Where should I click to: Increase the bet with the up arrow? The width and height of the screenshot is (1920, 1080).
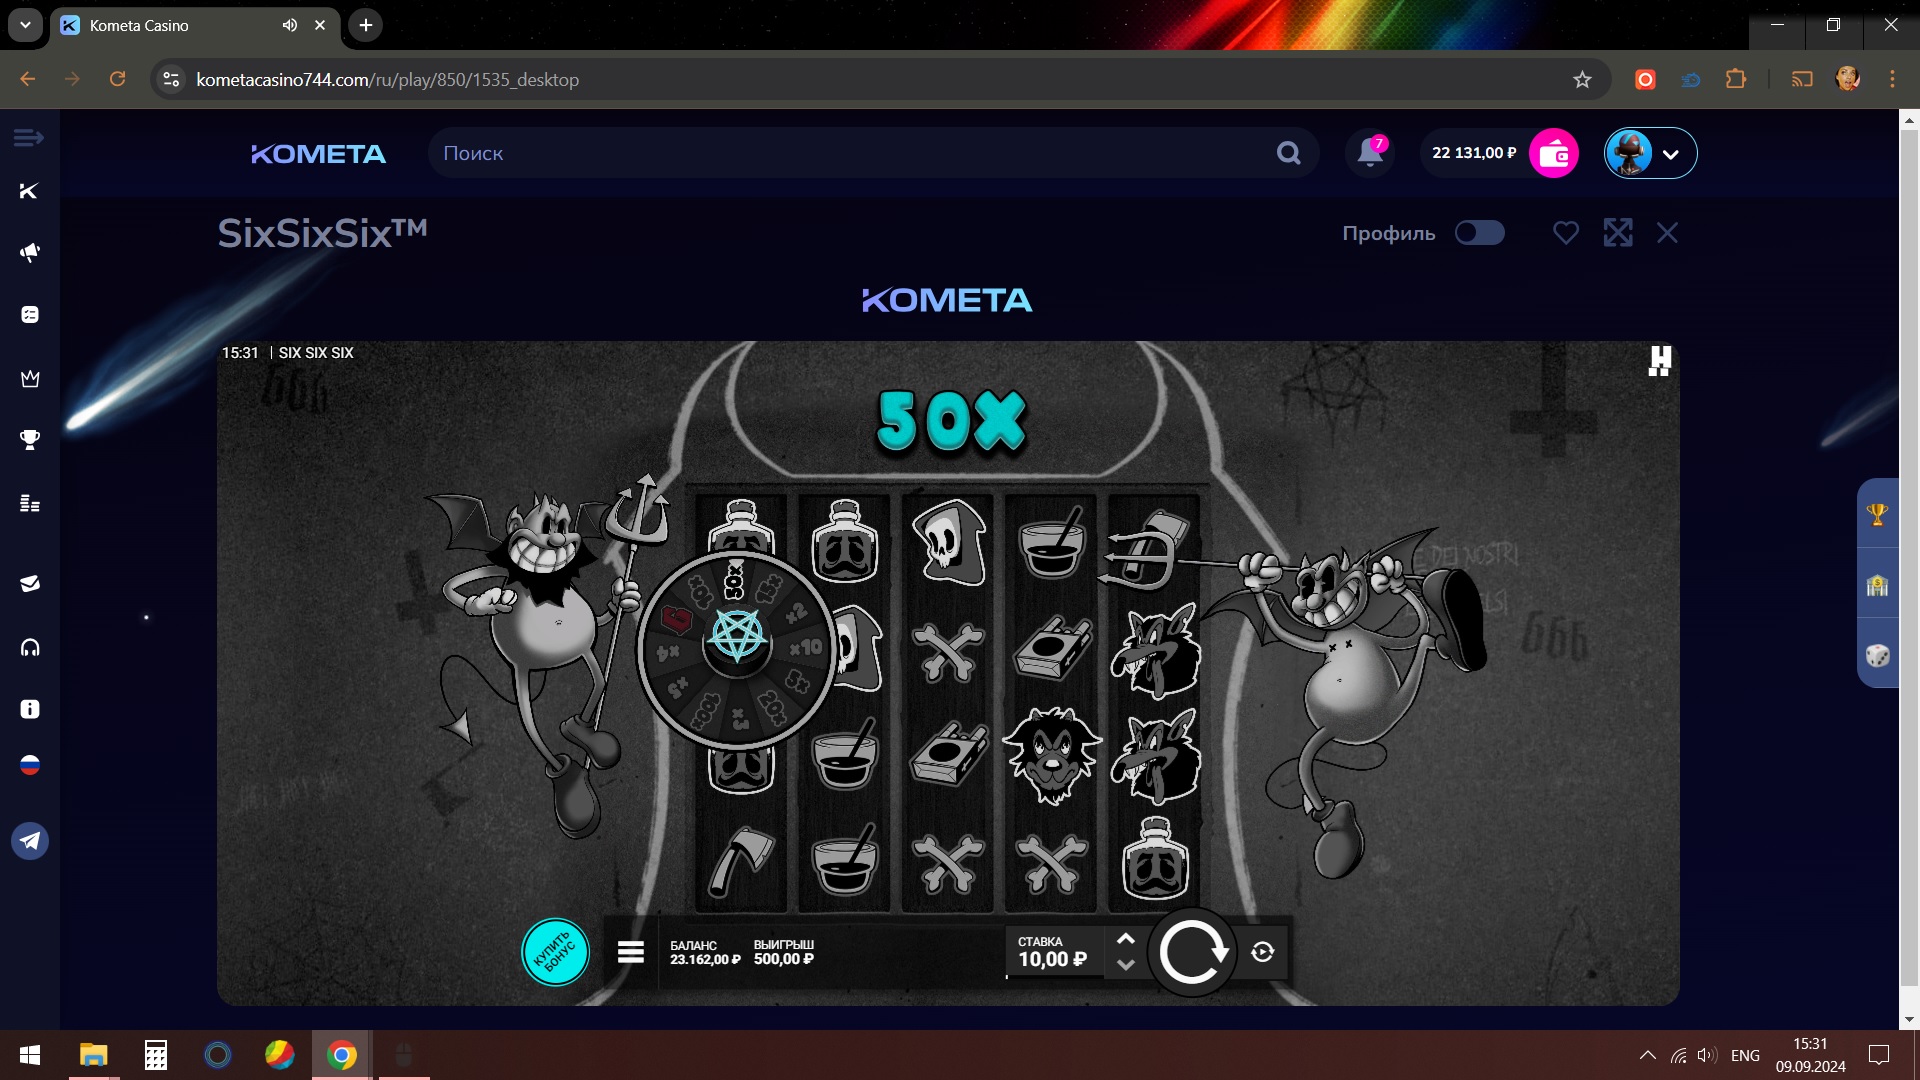point(1125,939)
